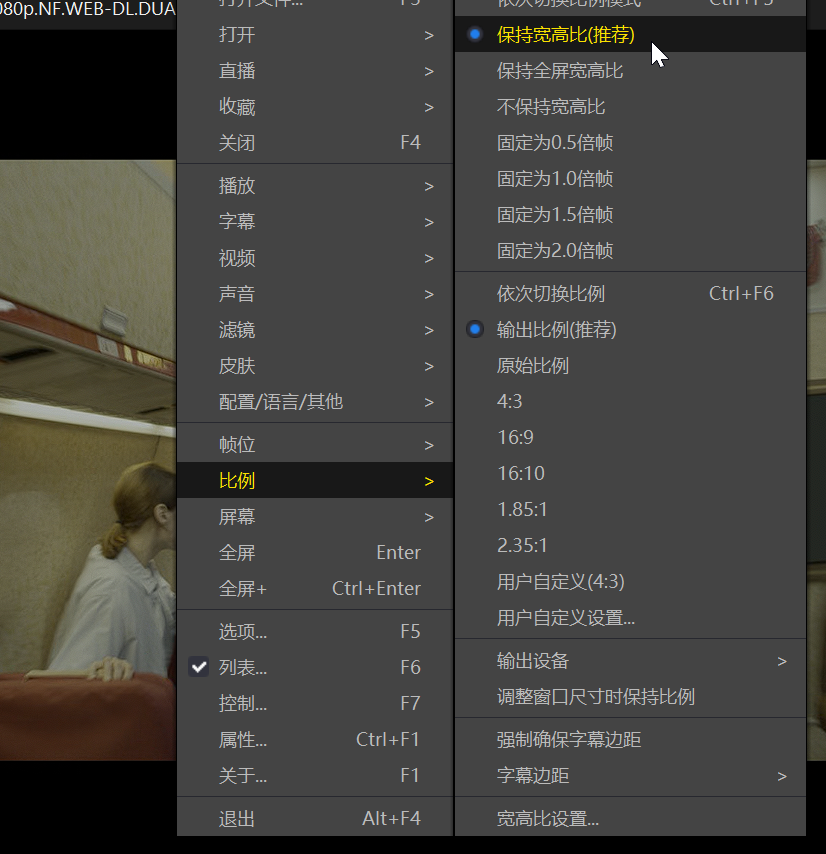826x854 pixels.
Task: Choose the 全屏+ menu item
Action: [315, 588]
